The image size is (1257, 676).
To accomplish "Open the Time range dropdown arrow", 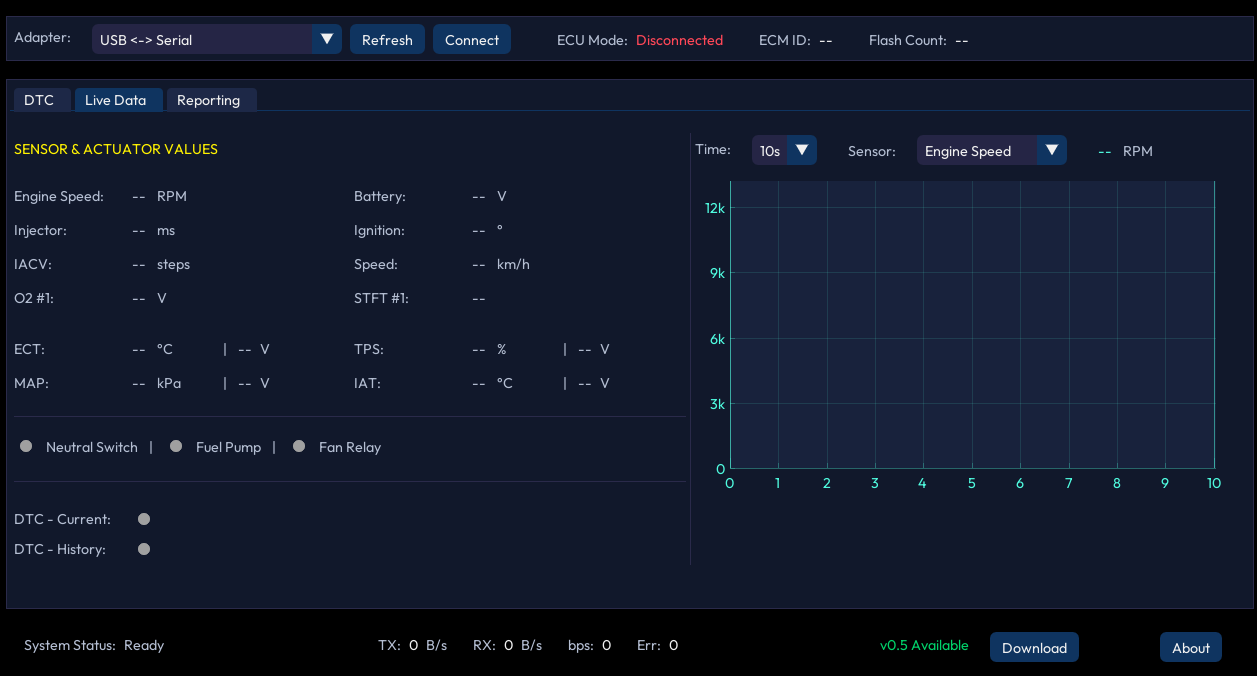I will tap(802, 150).
